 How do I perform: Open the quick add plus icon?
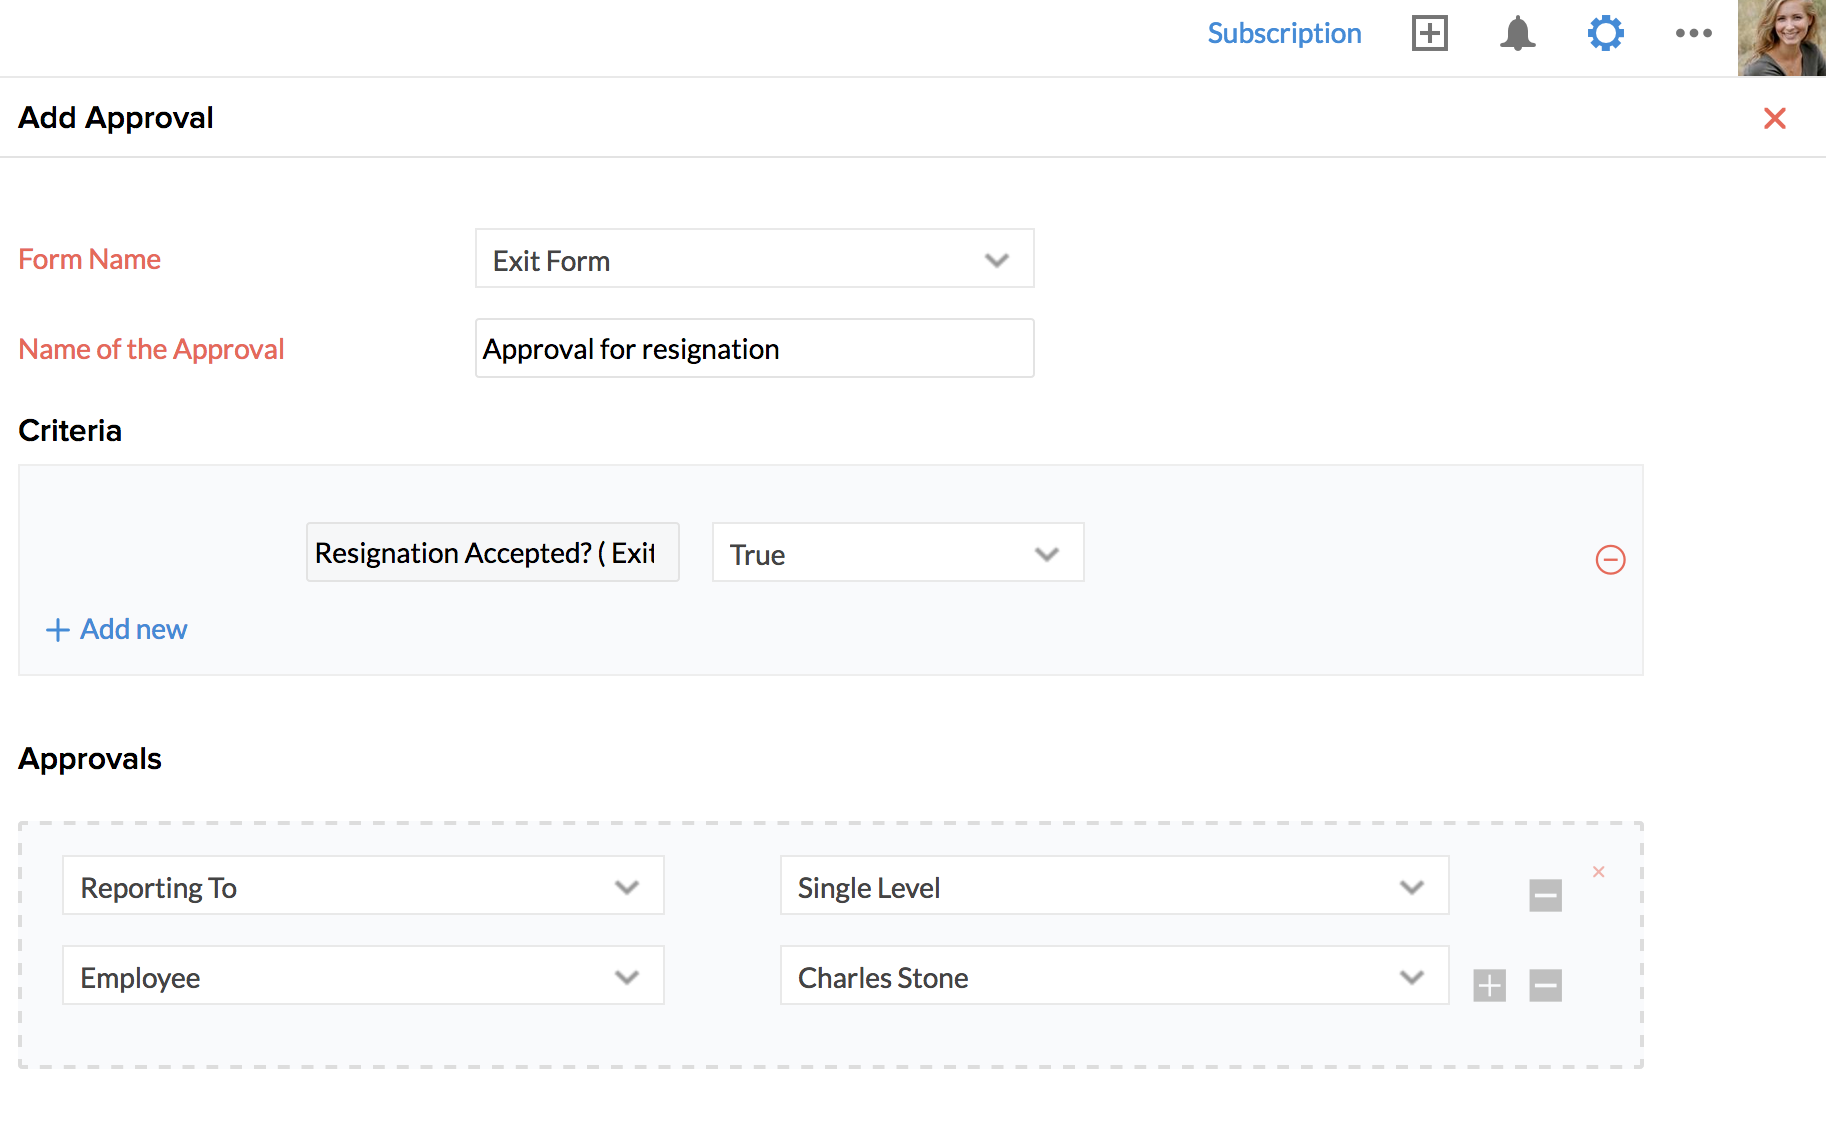(x=1429, y=33)
